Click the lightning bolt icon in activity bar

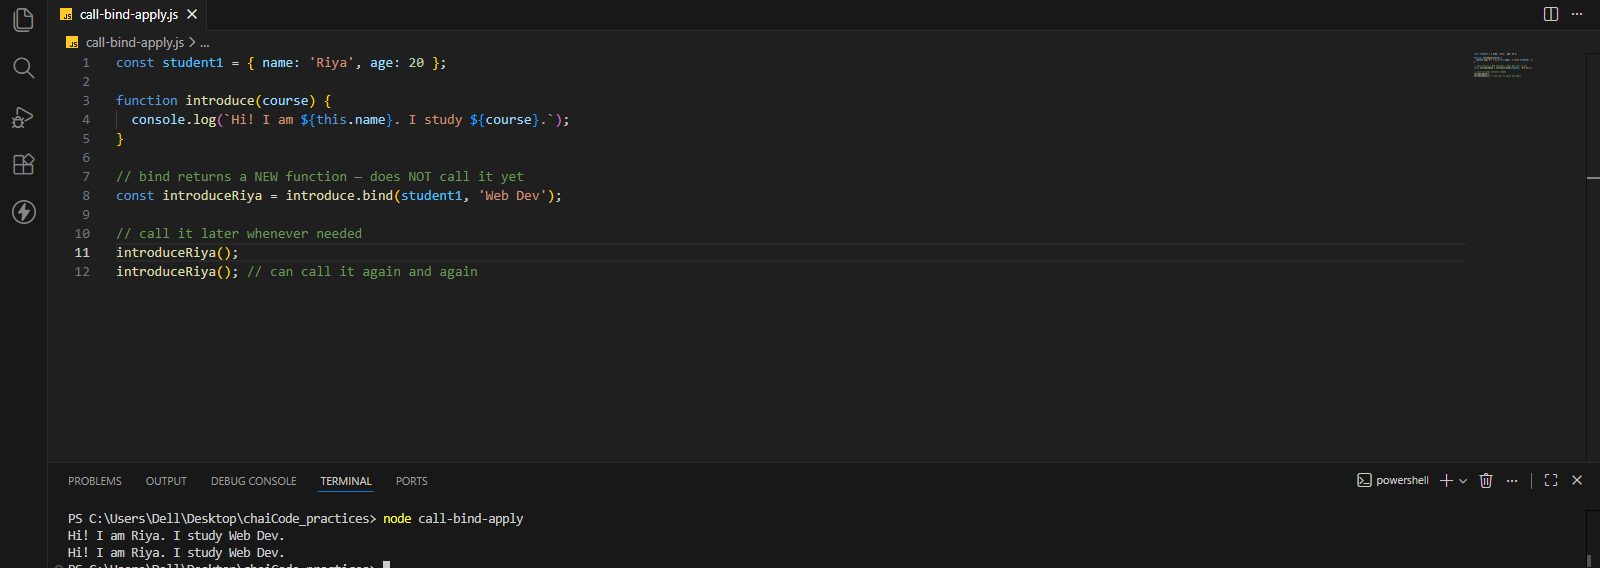23,212
